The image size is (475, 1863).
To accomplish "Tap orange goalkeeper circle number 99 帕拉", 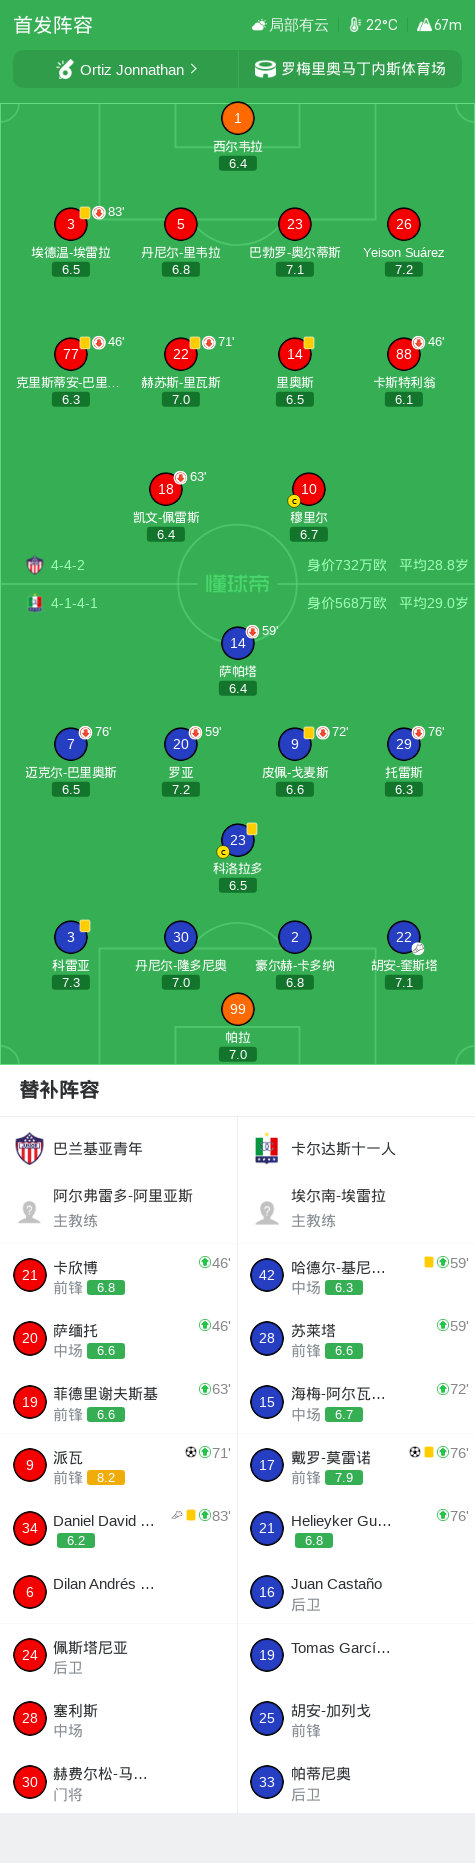I will click(238, 1009).
